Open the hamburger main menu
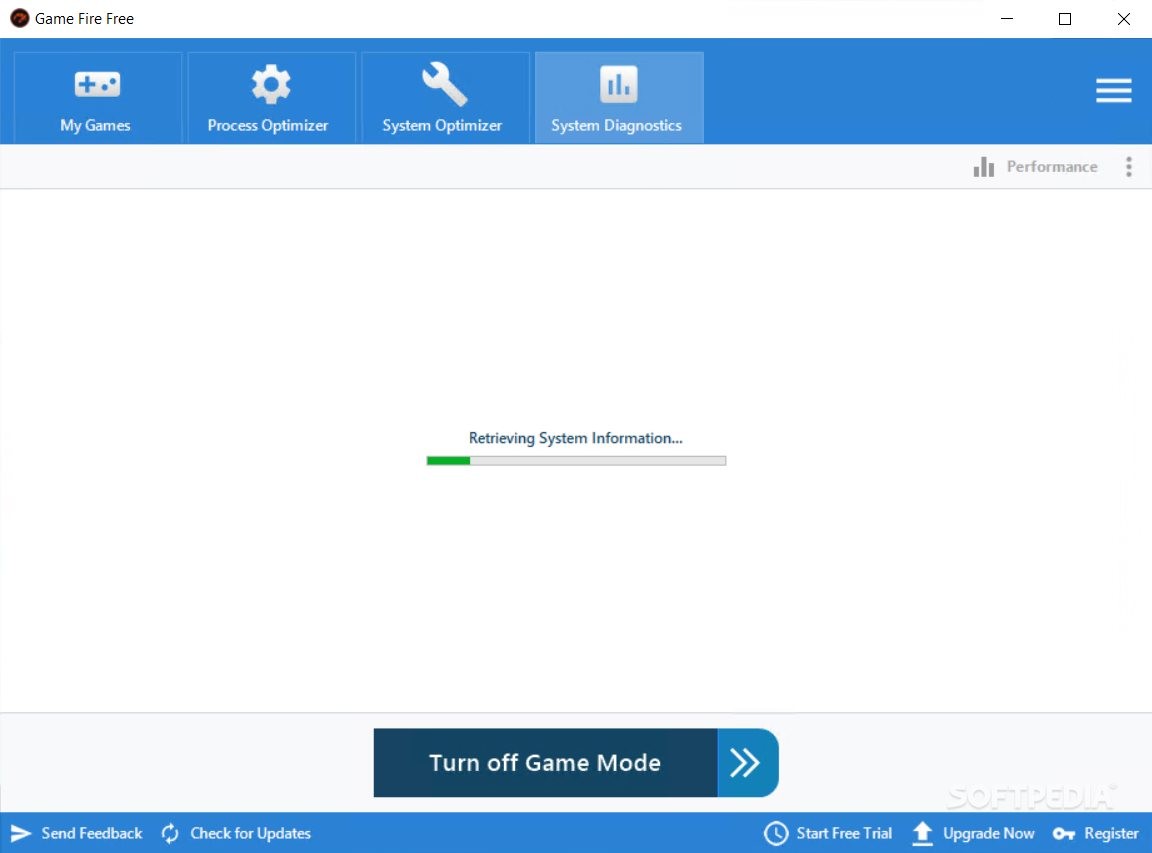This screenshot has height=853, width=1152. tap(1113, 90)
